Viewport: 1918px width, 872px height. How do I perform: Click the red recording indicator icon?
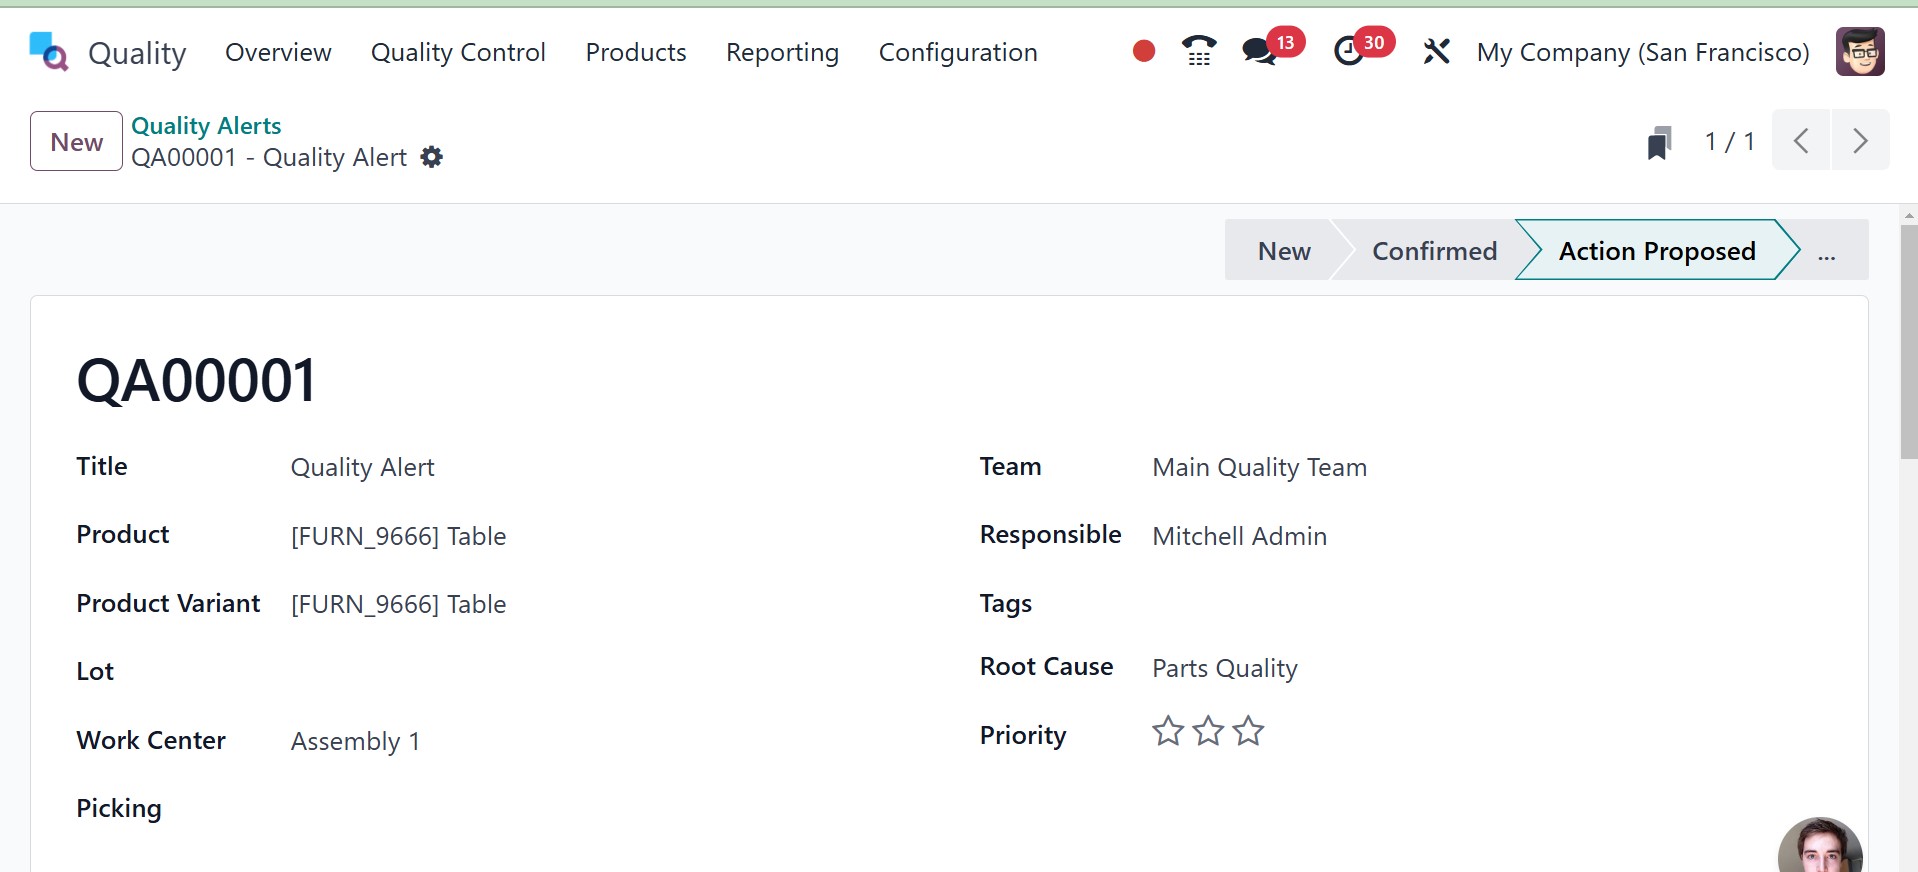pos(1144,51)
